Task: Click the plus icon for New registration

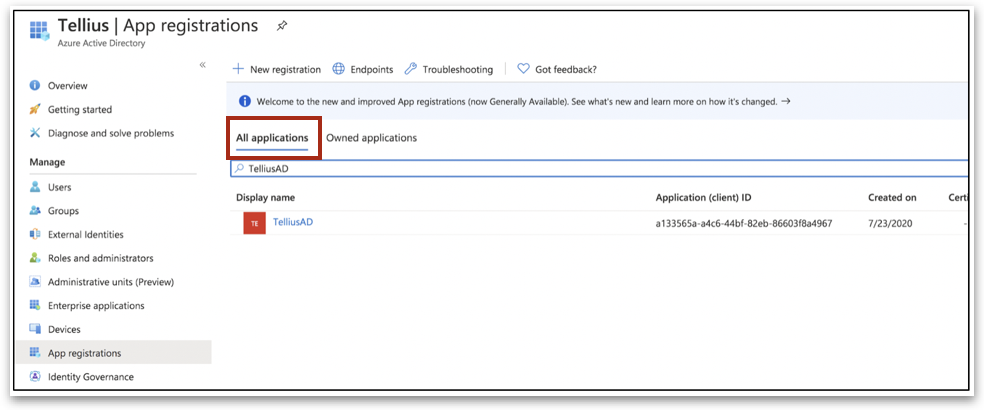Action: tap(238, 69)
